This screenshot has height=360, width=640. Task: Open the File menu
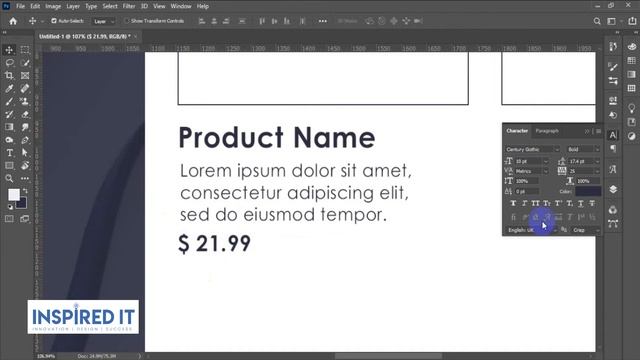(x=20, y=6)
